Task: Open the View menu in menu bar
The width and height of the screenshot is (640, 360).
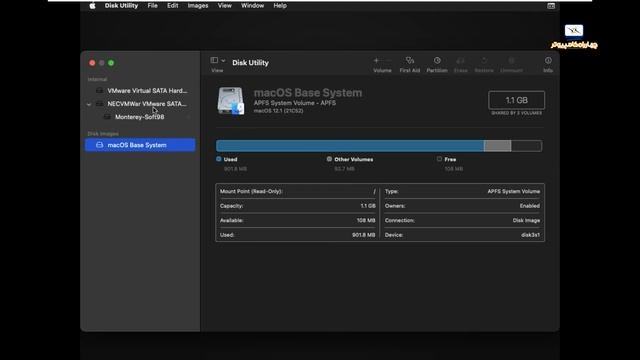Action: 224,6
